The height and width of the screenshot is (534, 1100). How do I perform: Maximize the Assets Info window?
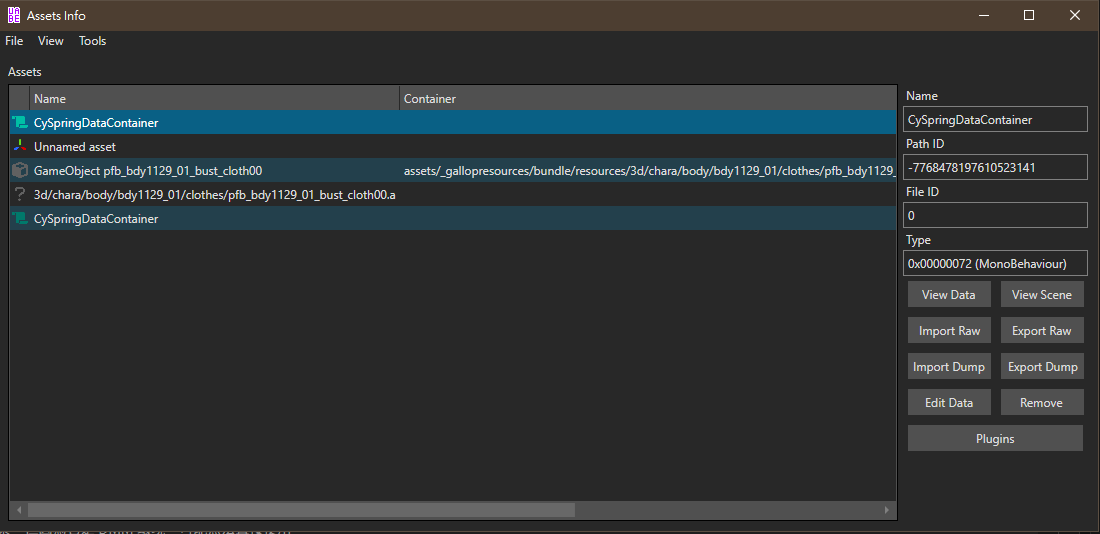tap(1029, 15)
